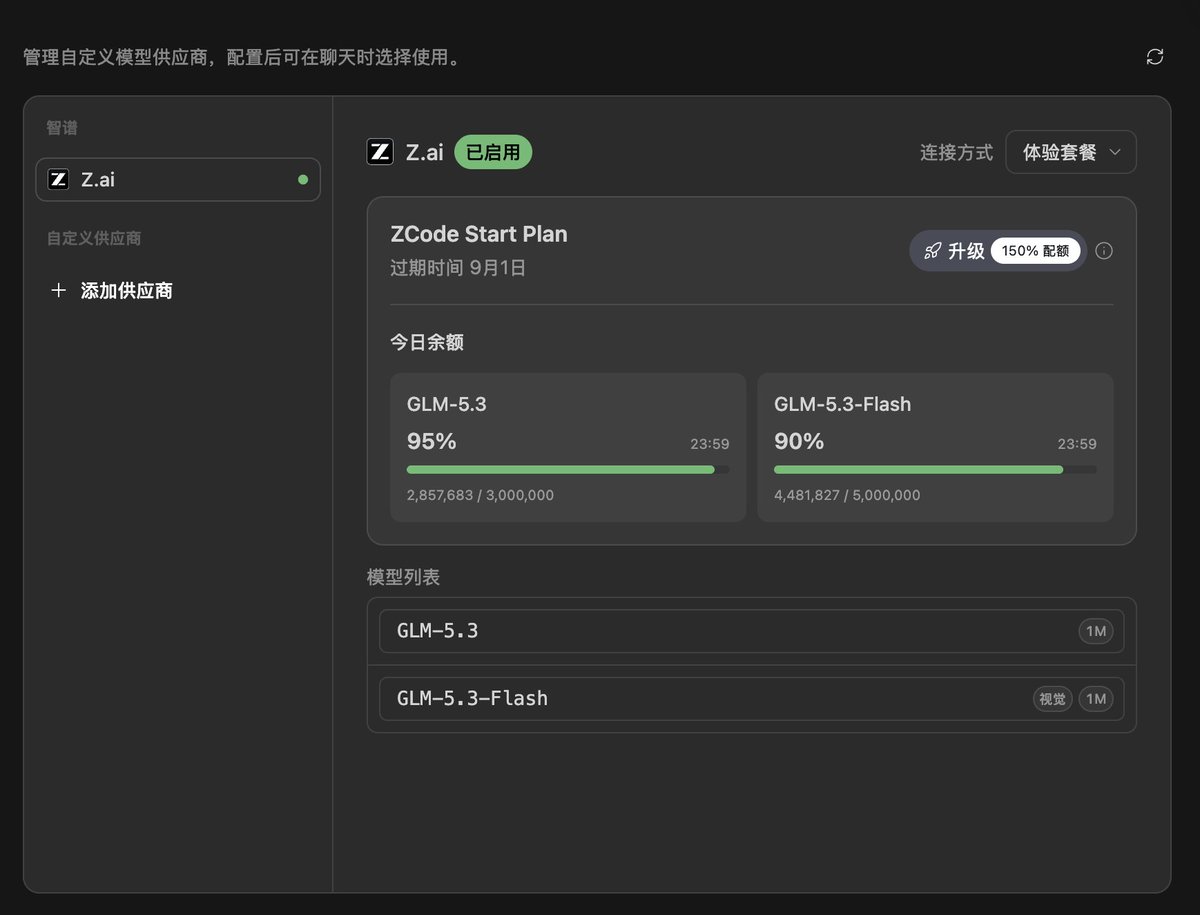1200x915 pixels.
Task: Click the 自定义供应商 section label
Action: (94, 238)
